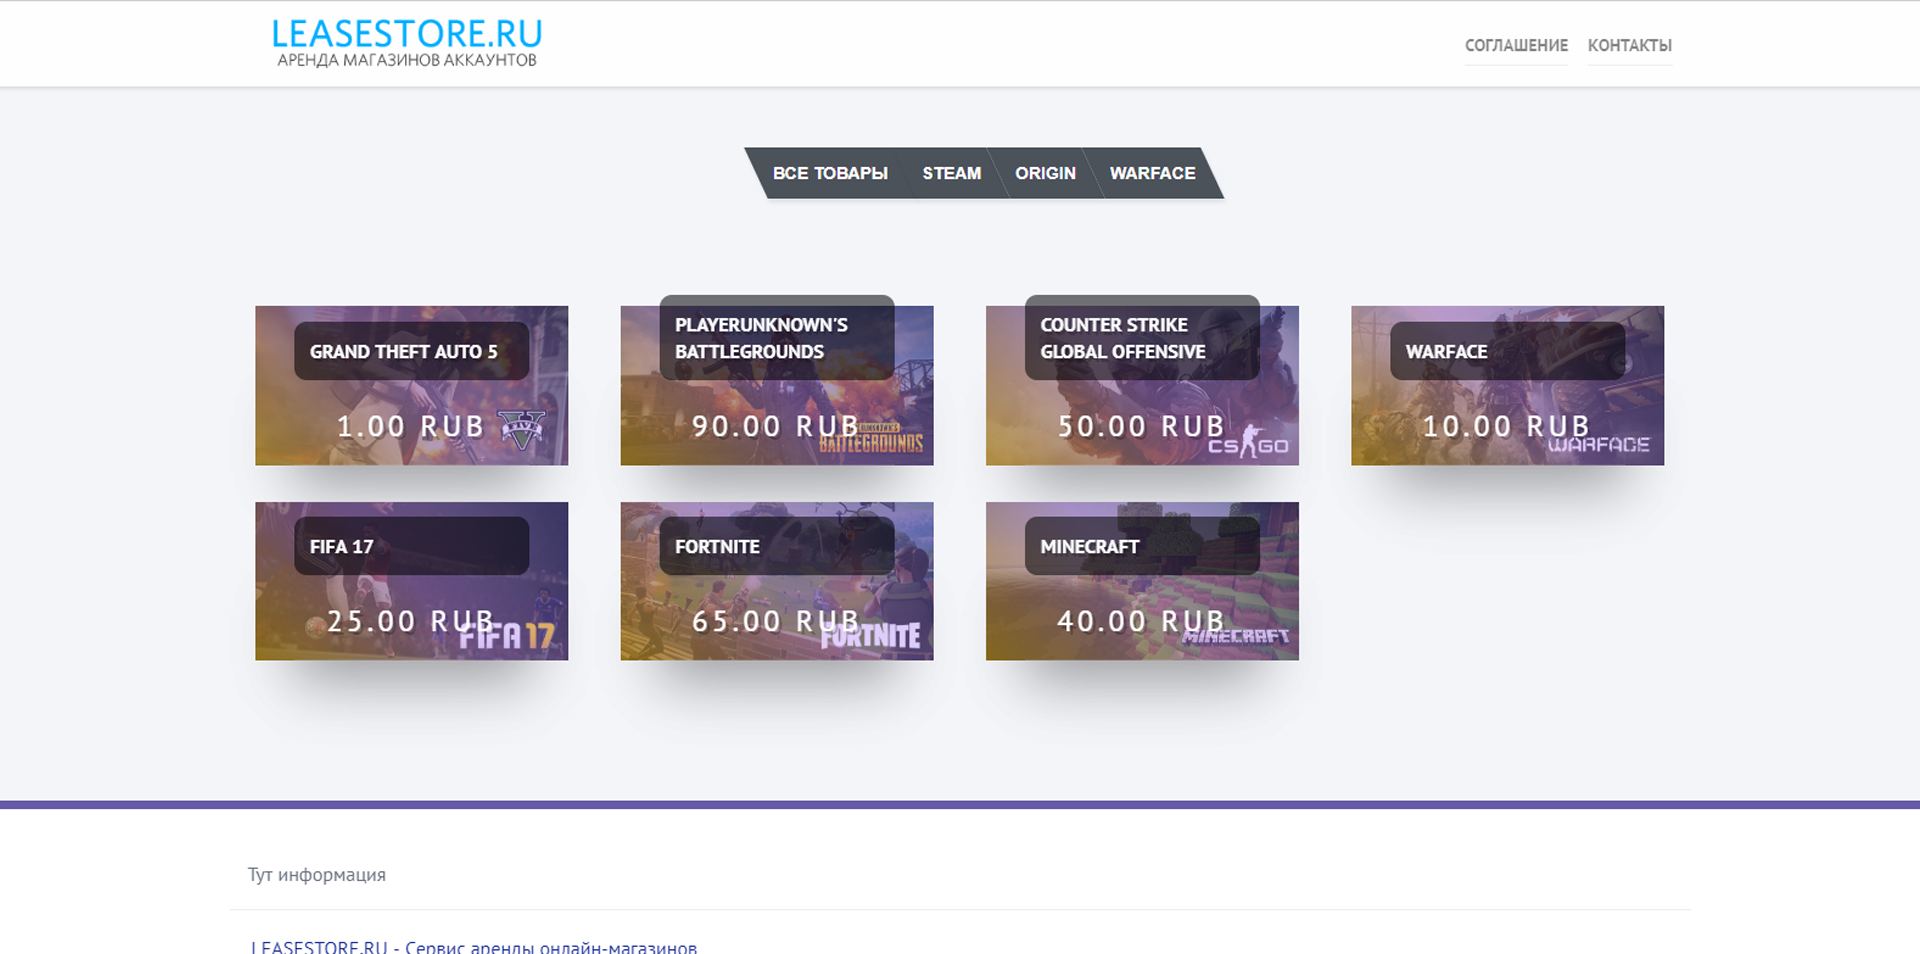Screen dimensions: 1920x954
Task: Select the Все товары category tab
Action: pos(830,173)
